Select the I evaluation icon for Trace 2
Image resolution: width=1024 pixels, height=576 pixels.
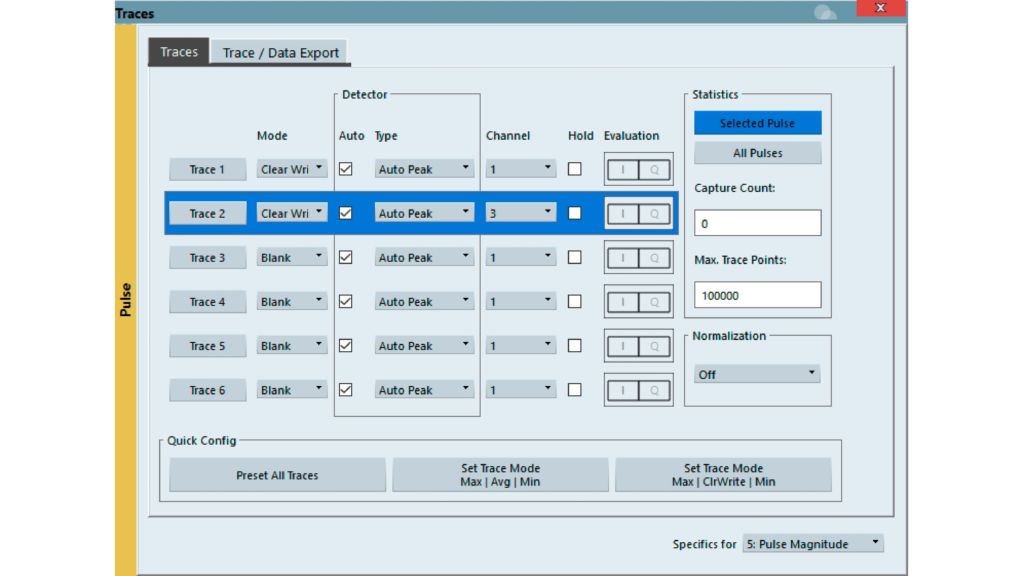coord(624,213)
